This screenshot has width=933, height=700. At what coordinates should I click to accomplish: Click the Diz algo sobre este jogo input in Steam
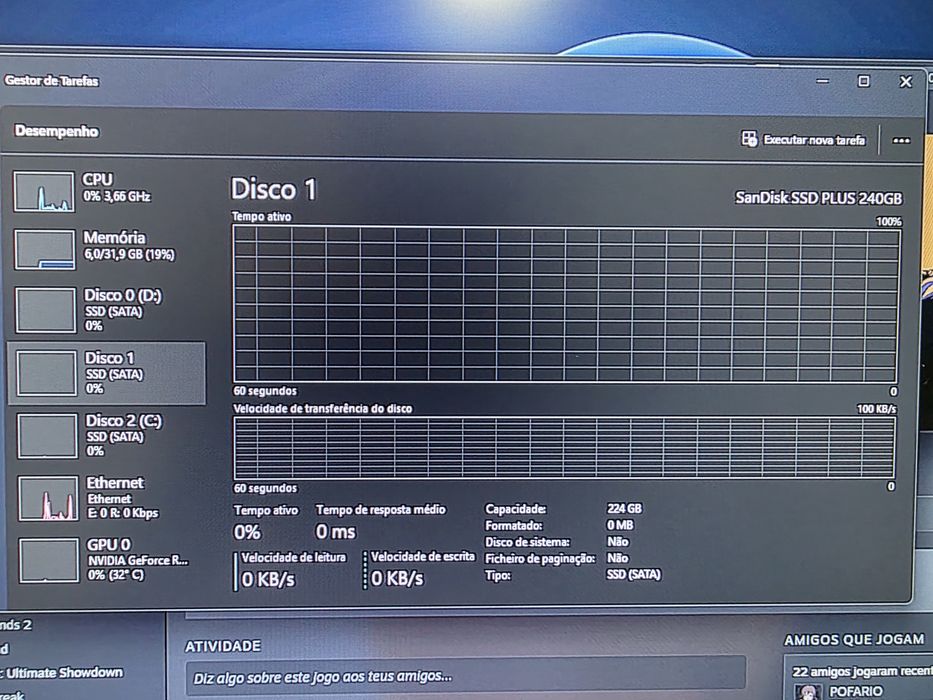click(465, 676)
